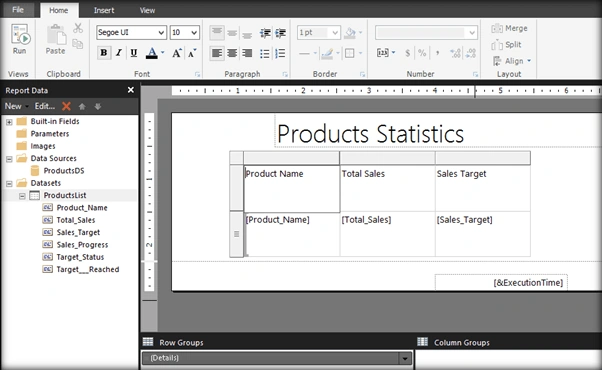602x370 pixels.
Task: Center align paragraph text
Action: coord(232,53)
